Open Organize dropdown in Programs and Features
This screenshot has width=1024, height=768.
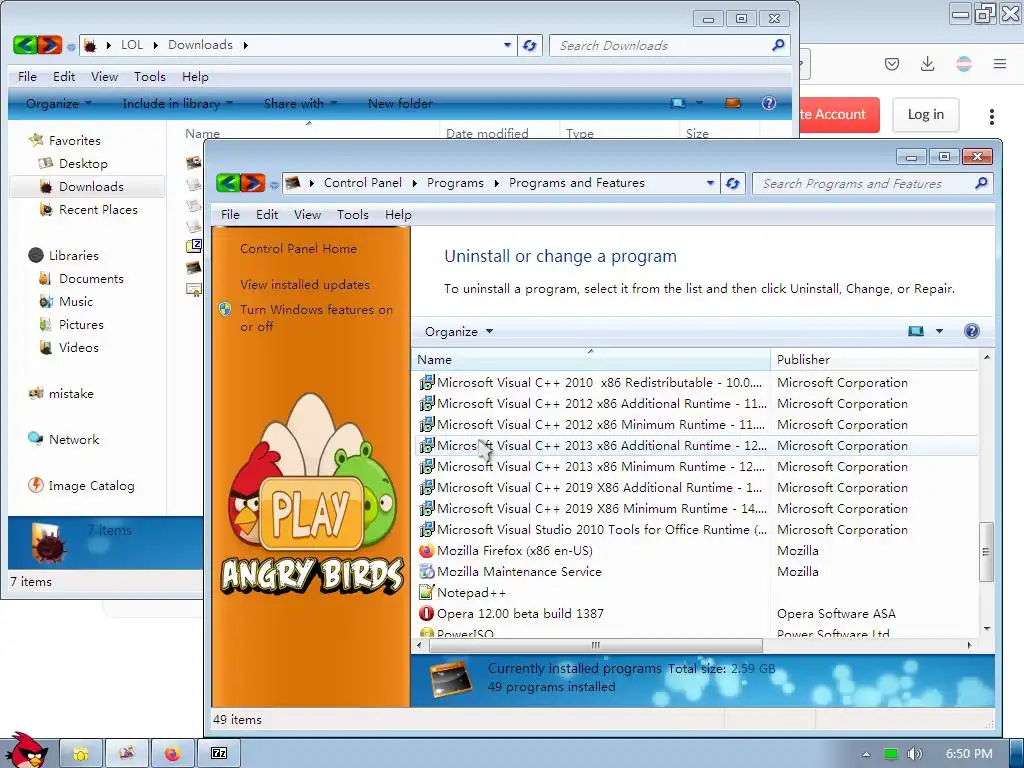[x=458, y=331]
